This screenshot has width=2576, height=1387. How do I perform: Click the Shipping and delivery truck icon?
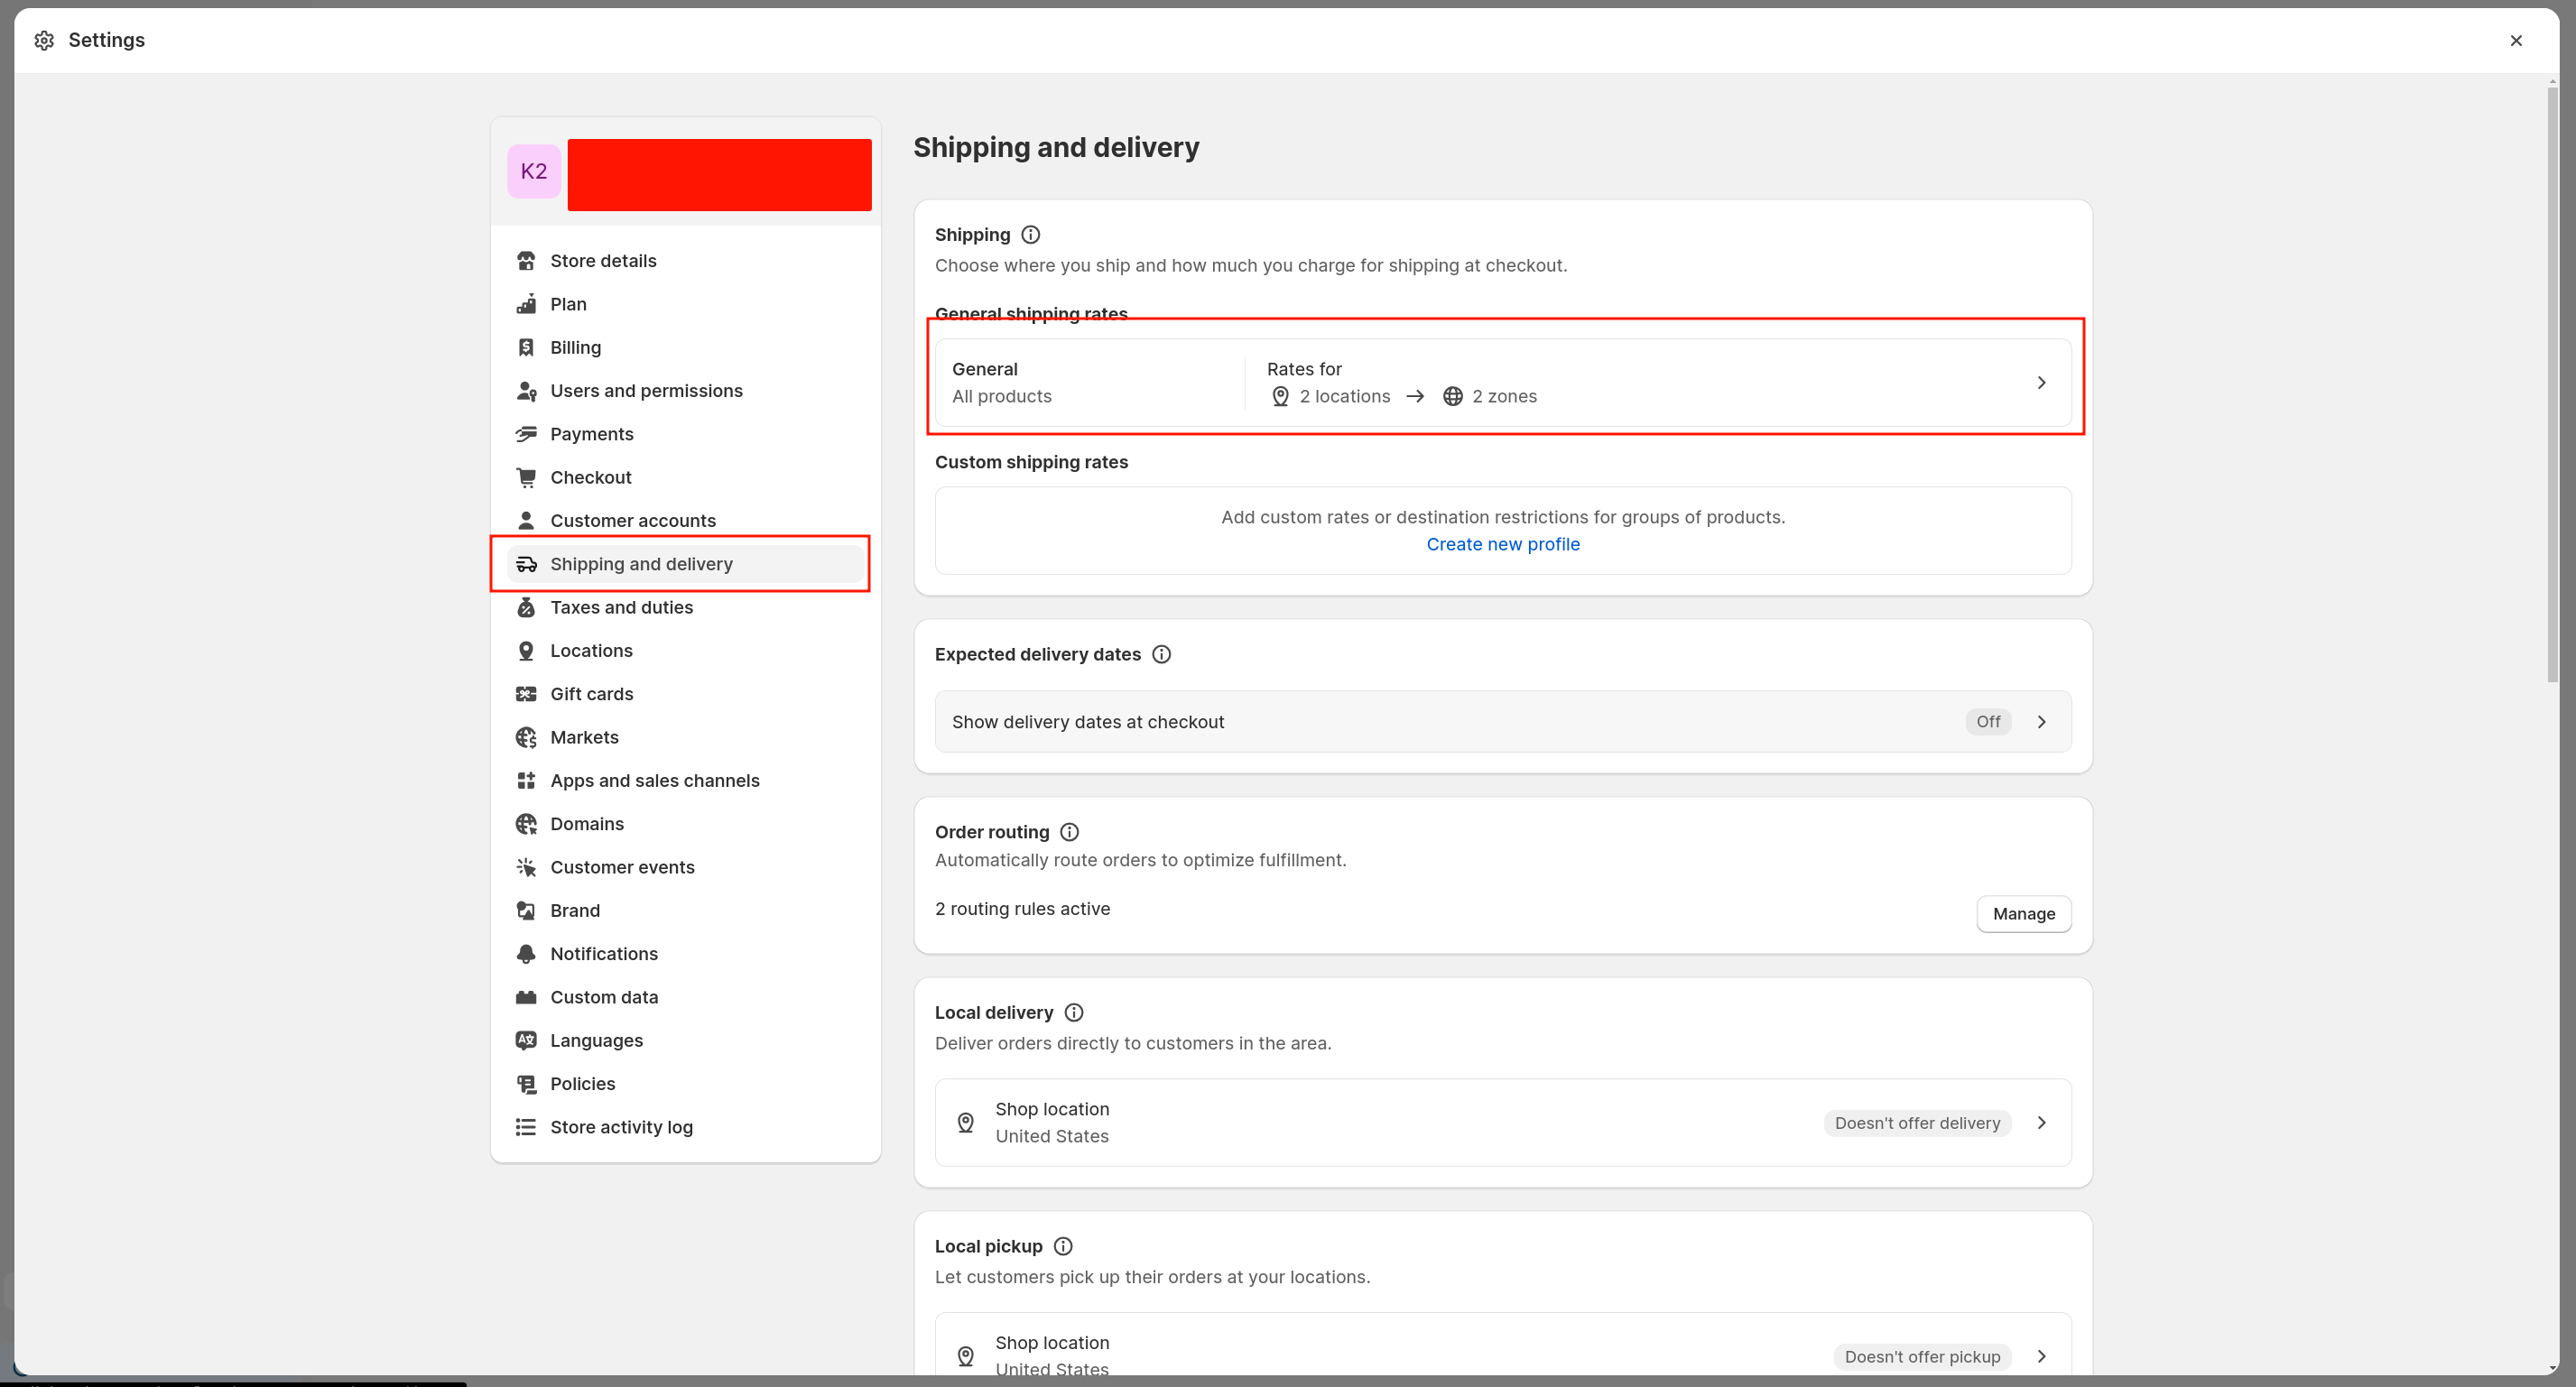coord(526,564)
